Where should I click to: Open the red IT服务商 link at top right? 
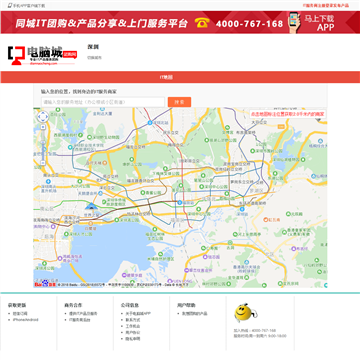[x=326, y=6]
